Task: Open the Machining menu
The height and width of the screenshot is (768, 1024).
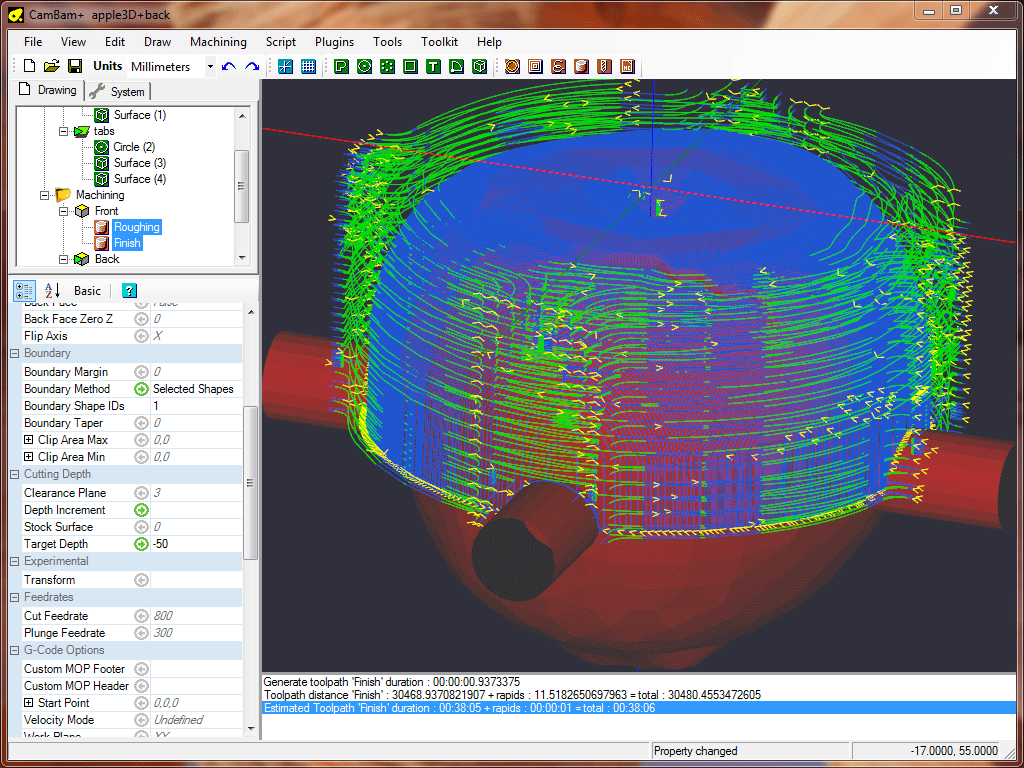Action: [218, 42]
